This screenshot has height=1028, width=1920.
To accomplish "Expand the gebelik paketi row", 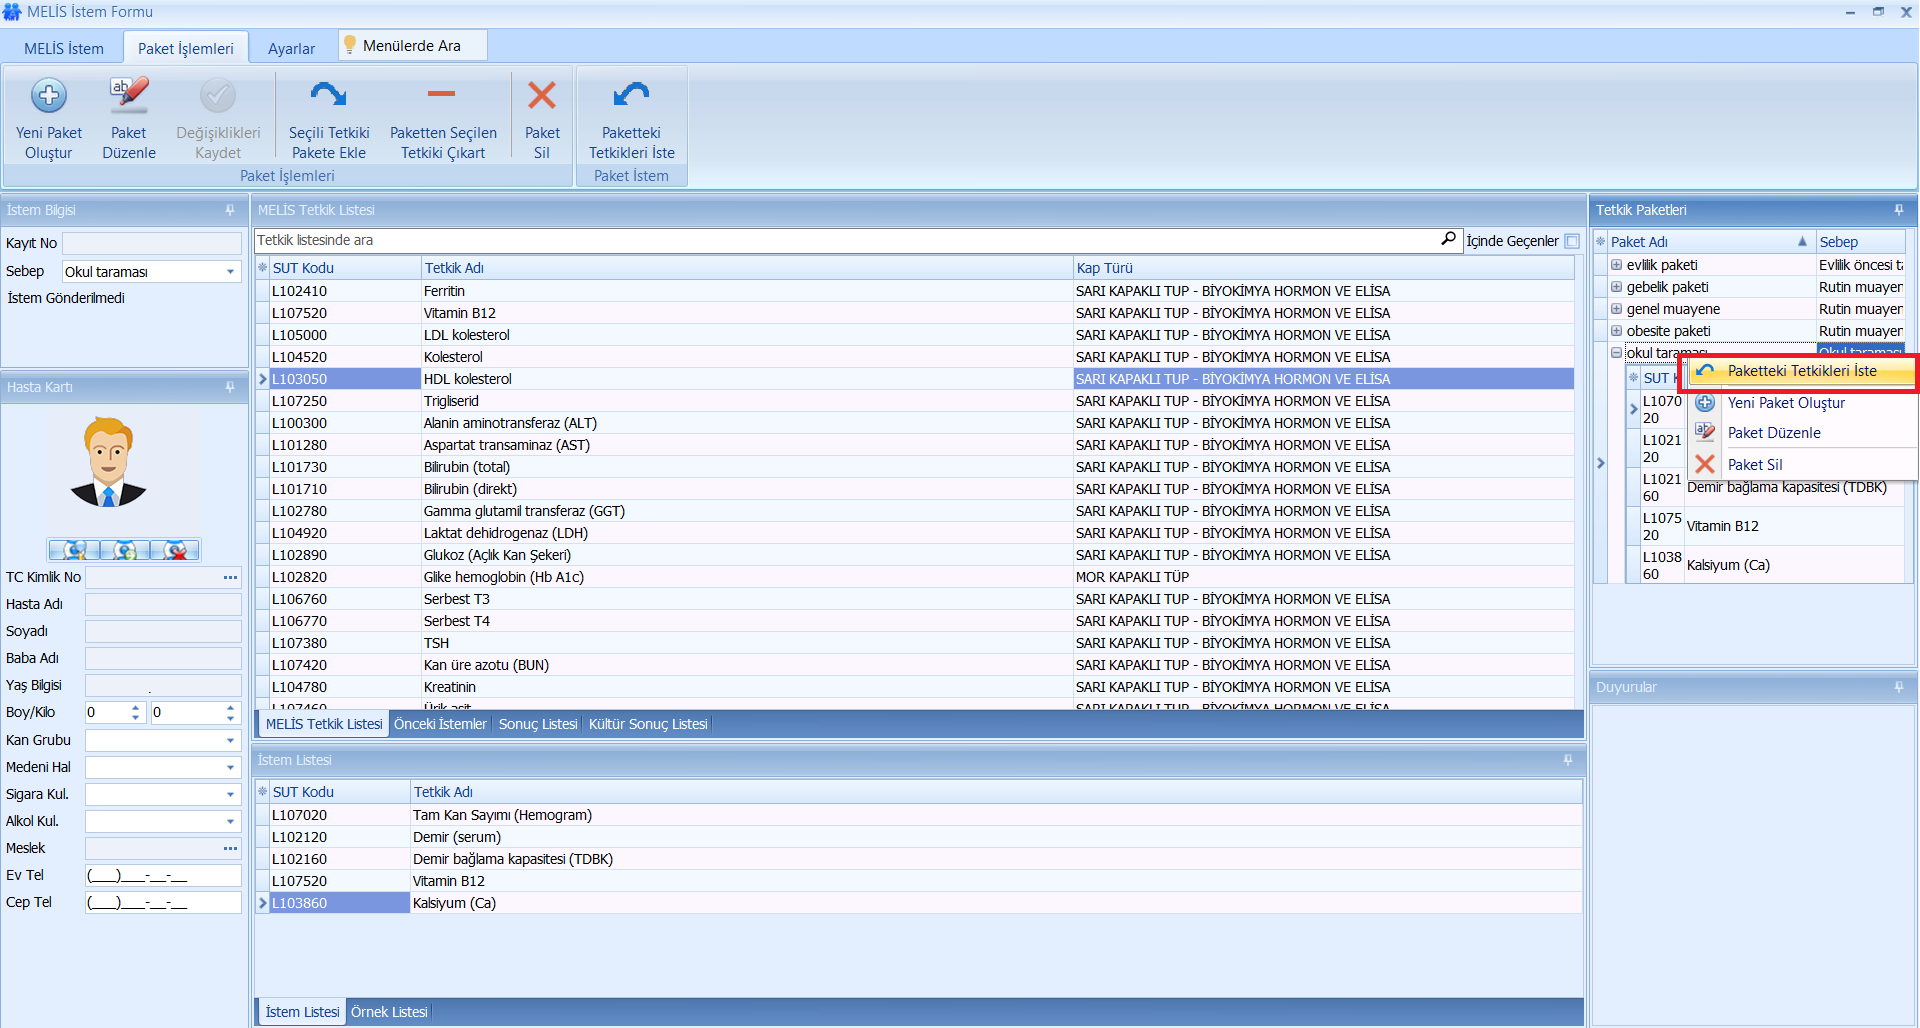I will point(1616,287).
